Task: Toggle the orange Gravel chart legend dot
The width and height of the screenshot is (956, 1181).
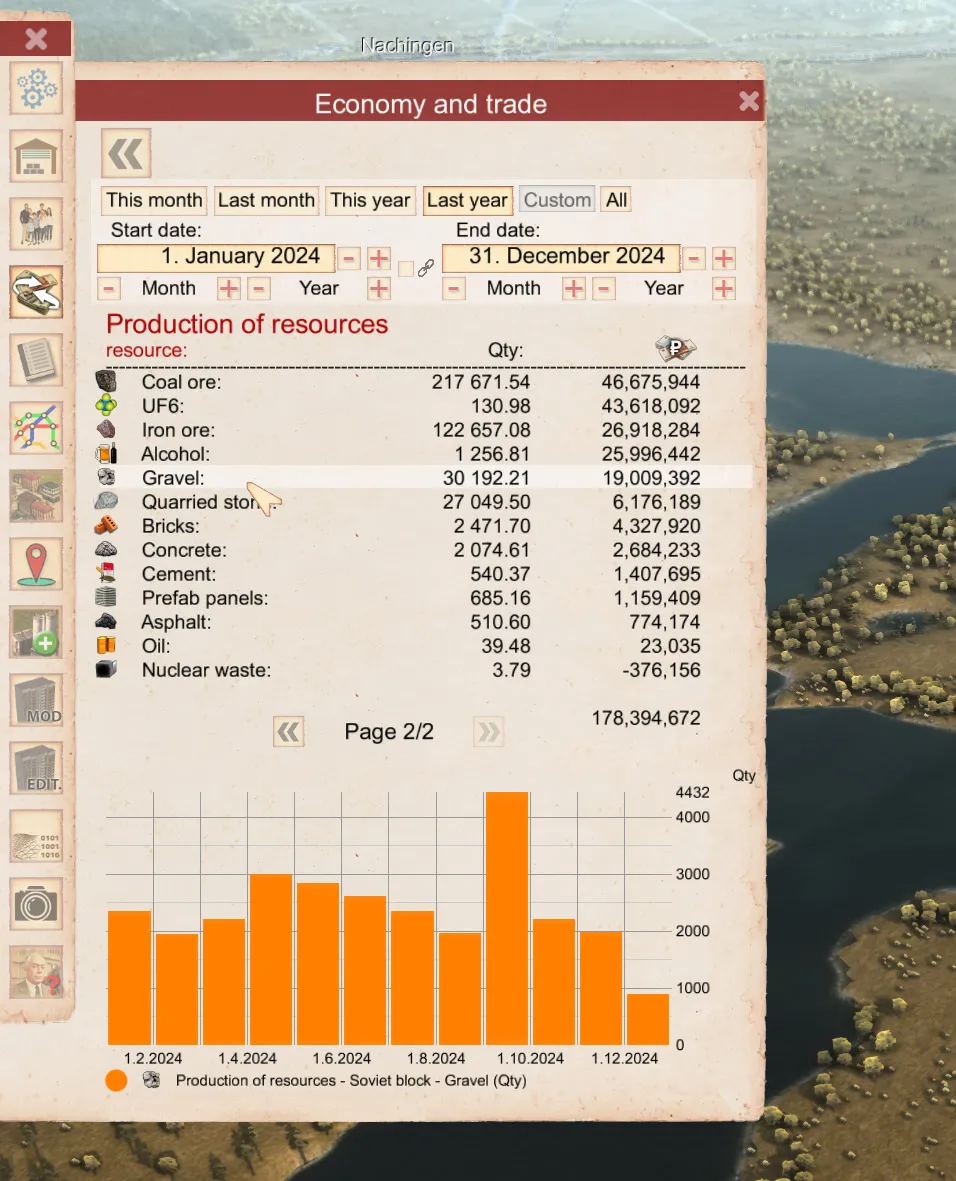Action: pos(116,1080)
